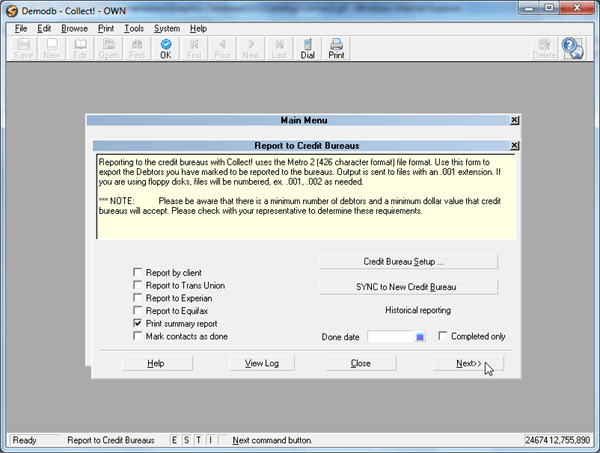Viewport: 600px width, 453px height.
Task: Click the yellow instructions text area
Action: tap(306, 197)
